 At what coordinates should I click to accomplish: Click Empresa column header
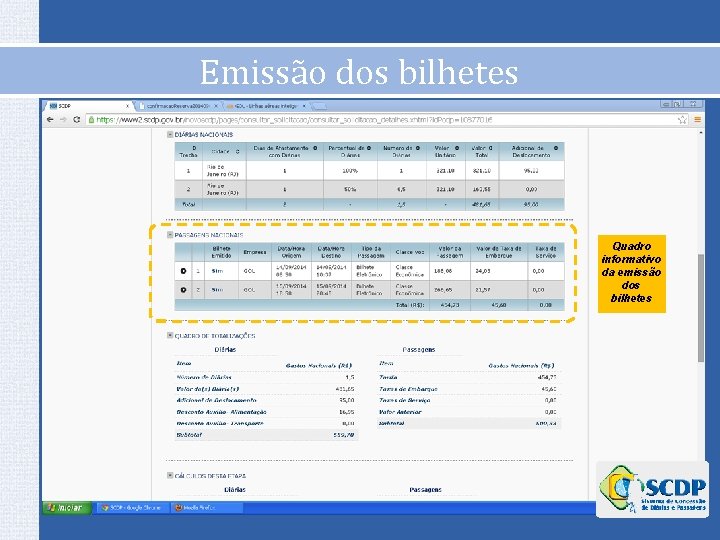pyautogui.click(x=255, y=252)
